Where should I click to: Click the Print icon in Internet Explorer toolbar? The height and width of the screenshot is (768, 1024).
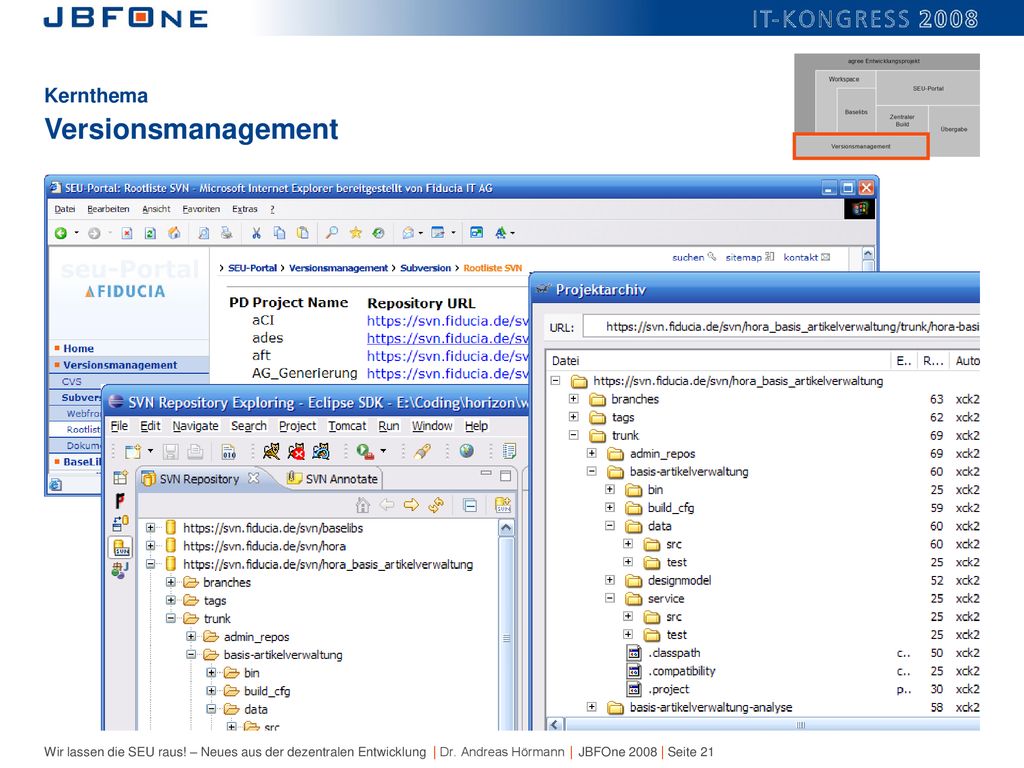227,233
